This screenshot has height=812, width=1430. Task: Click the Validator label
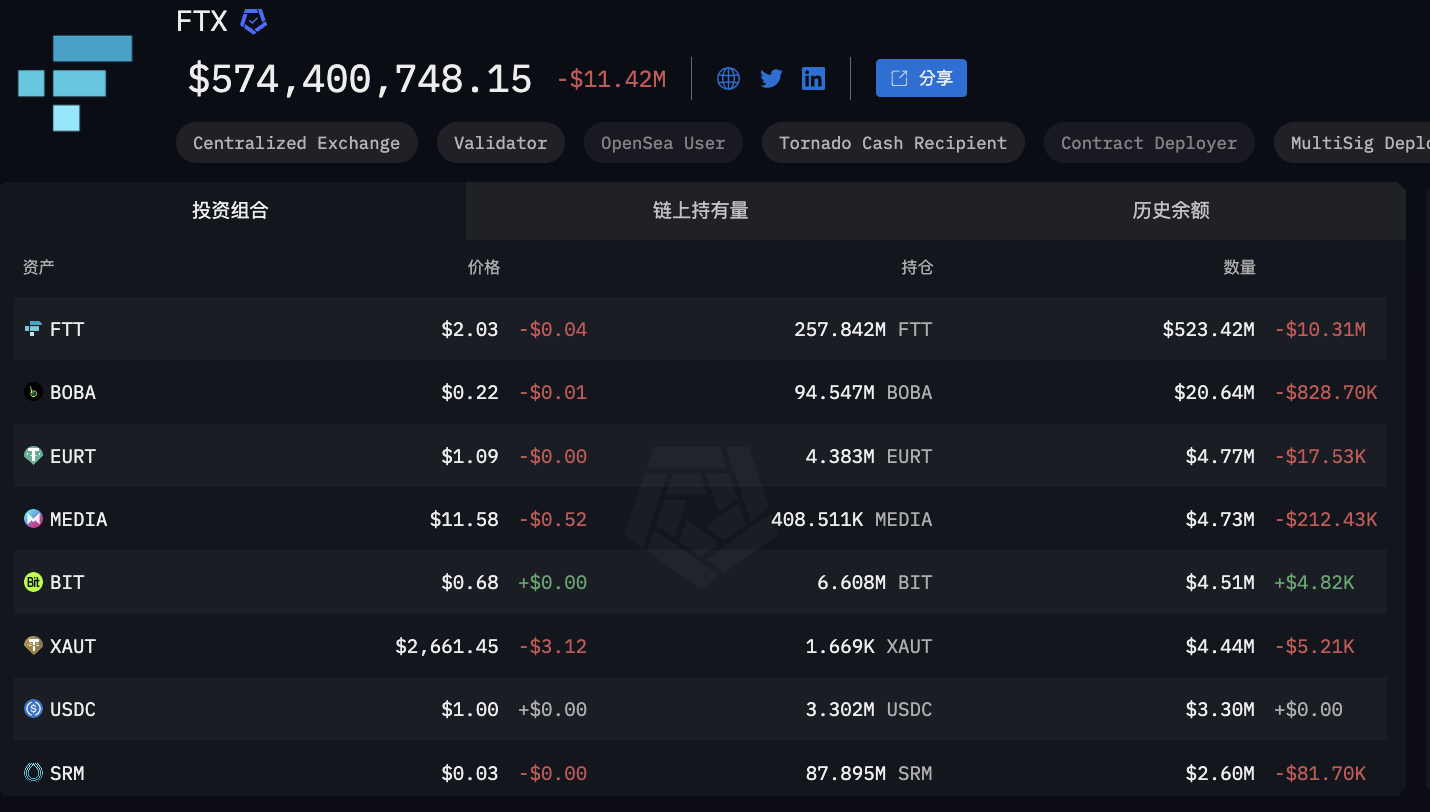click(500, 142)
